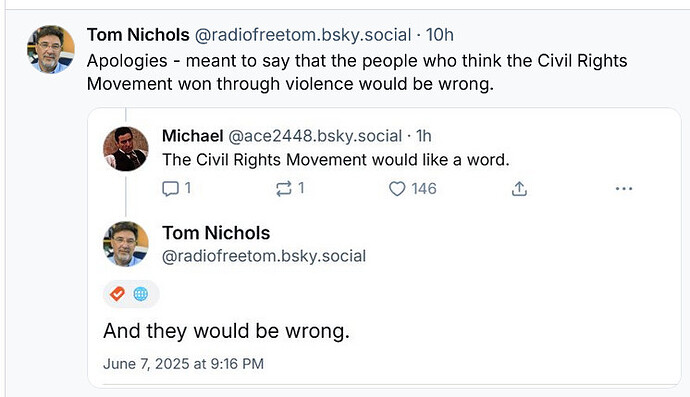The image size is (690, 397).
Task: Click the blue globe badge icon
Action: tap(141, 294)
